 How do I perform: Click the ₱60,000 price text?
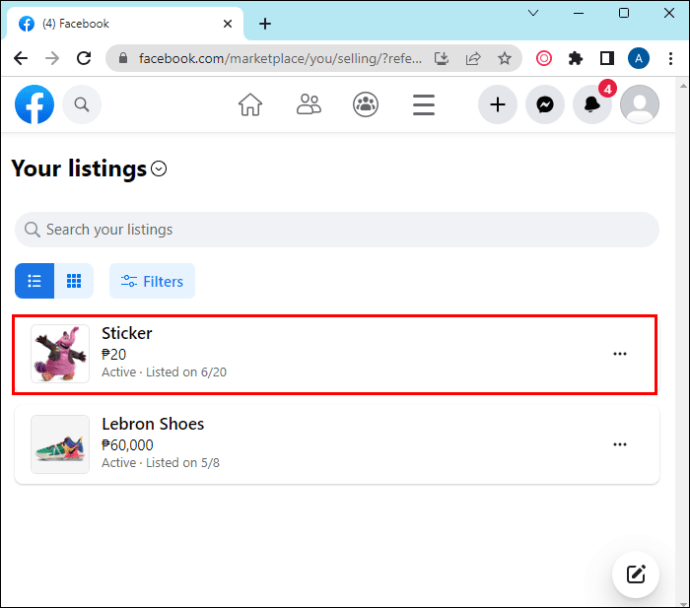click(x=127, y=445)
